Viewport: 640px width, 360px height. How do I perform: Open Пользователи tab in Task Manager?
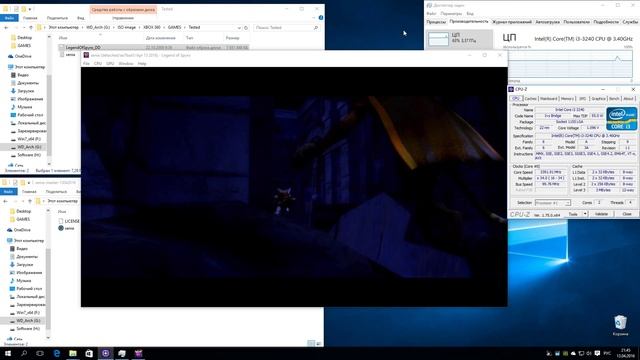pyautogui.click(x=576, y=22)
